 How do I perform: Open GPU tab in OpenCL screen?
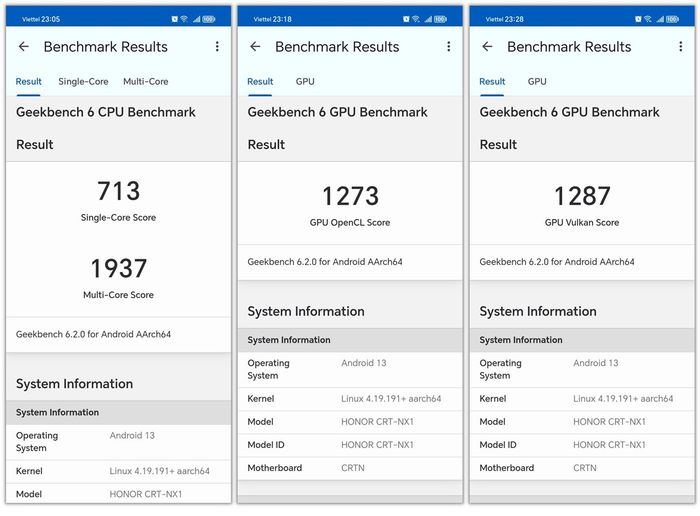305,82
